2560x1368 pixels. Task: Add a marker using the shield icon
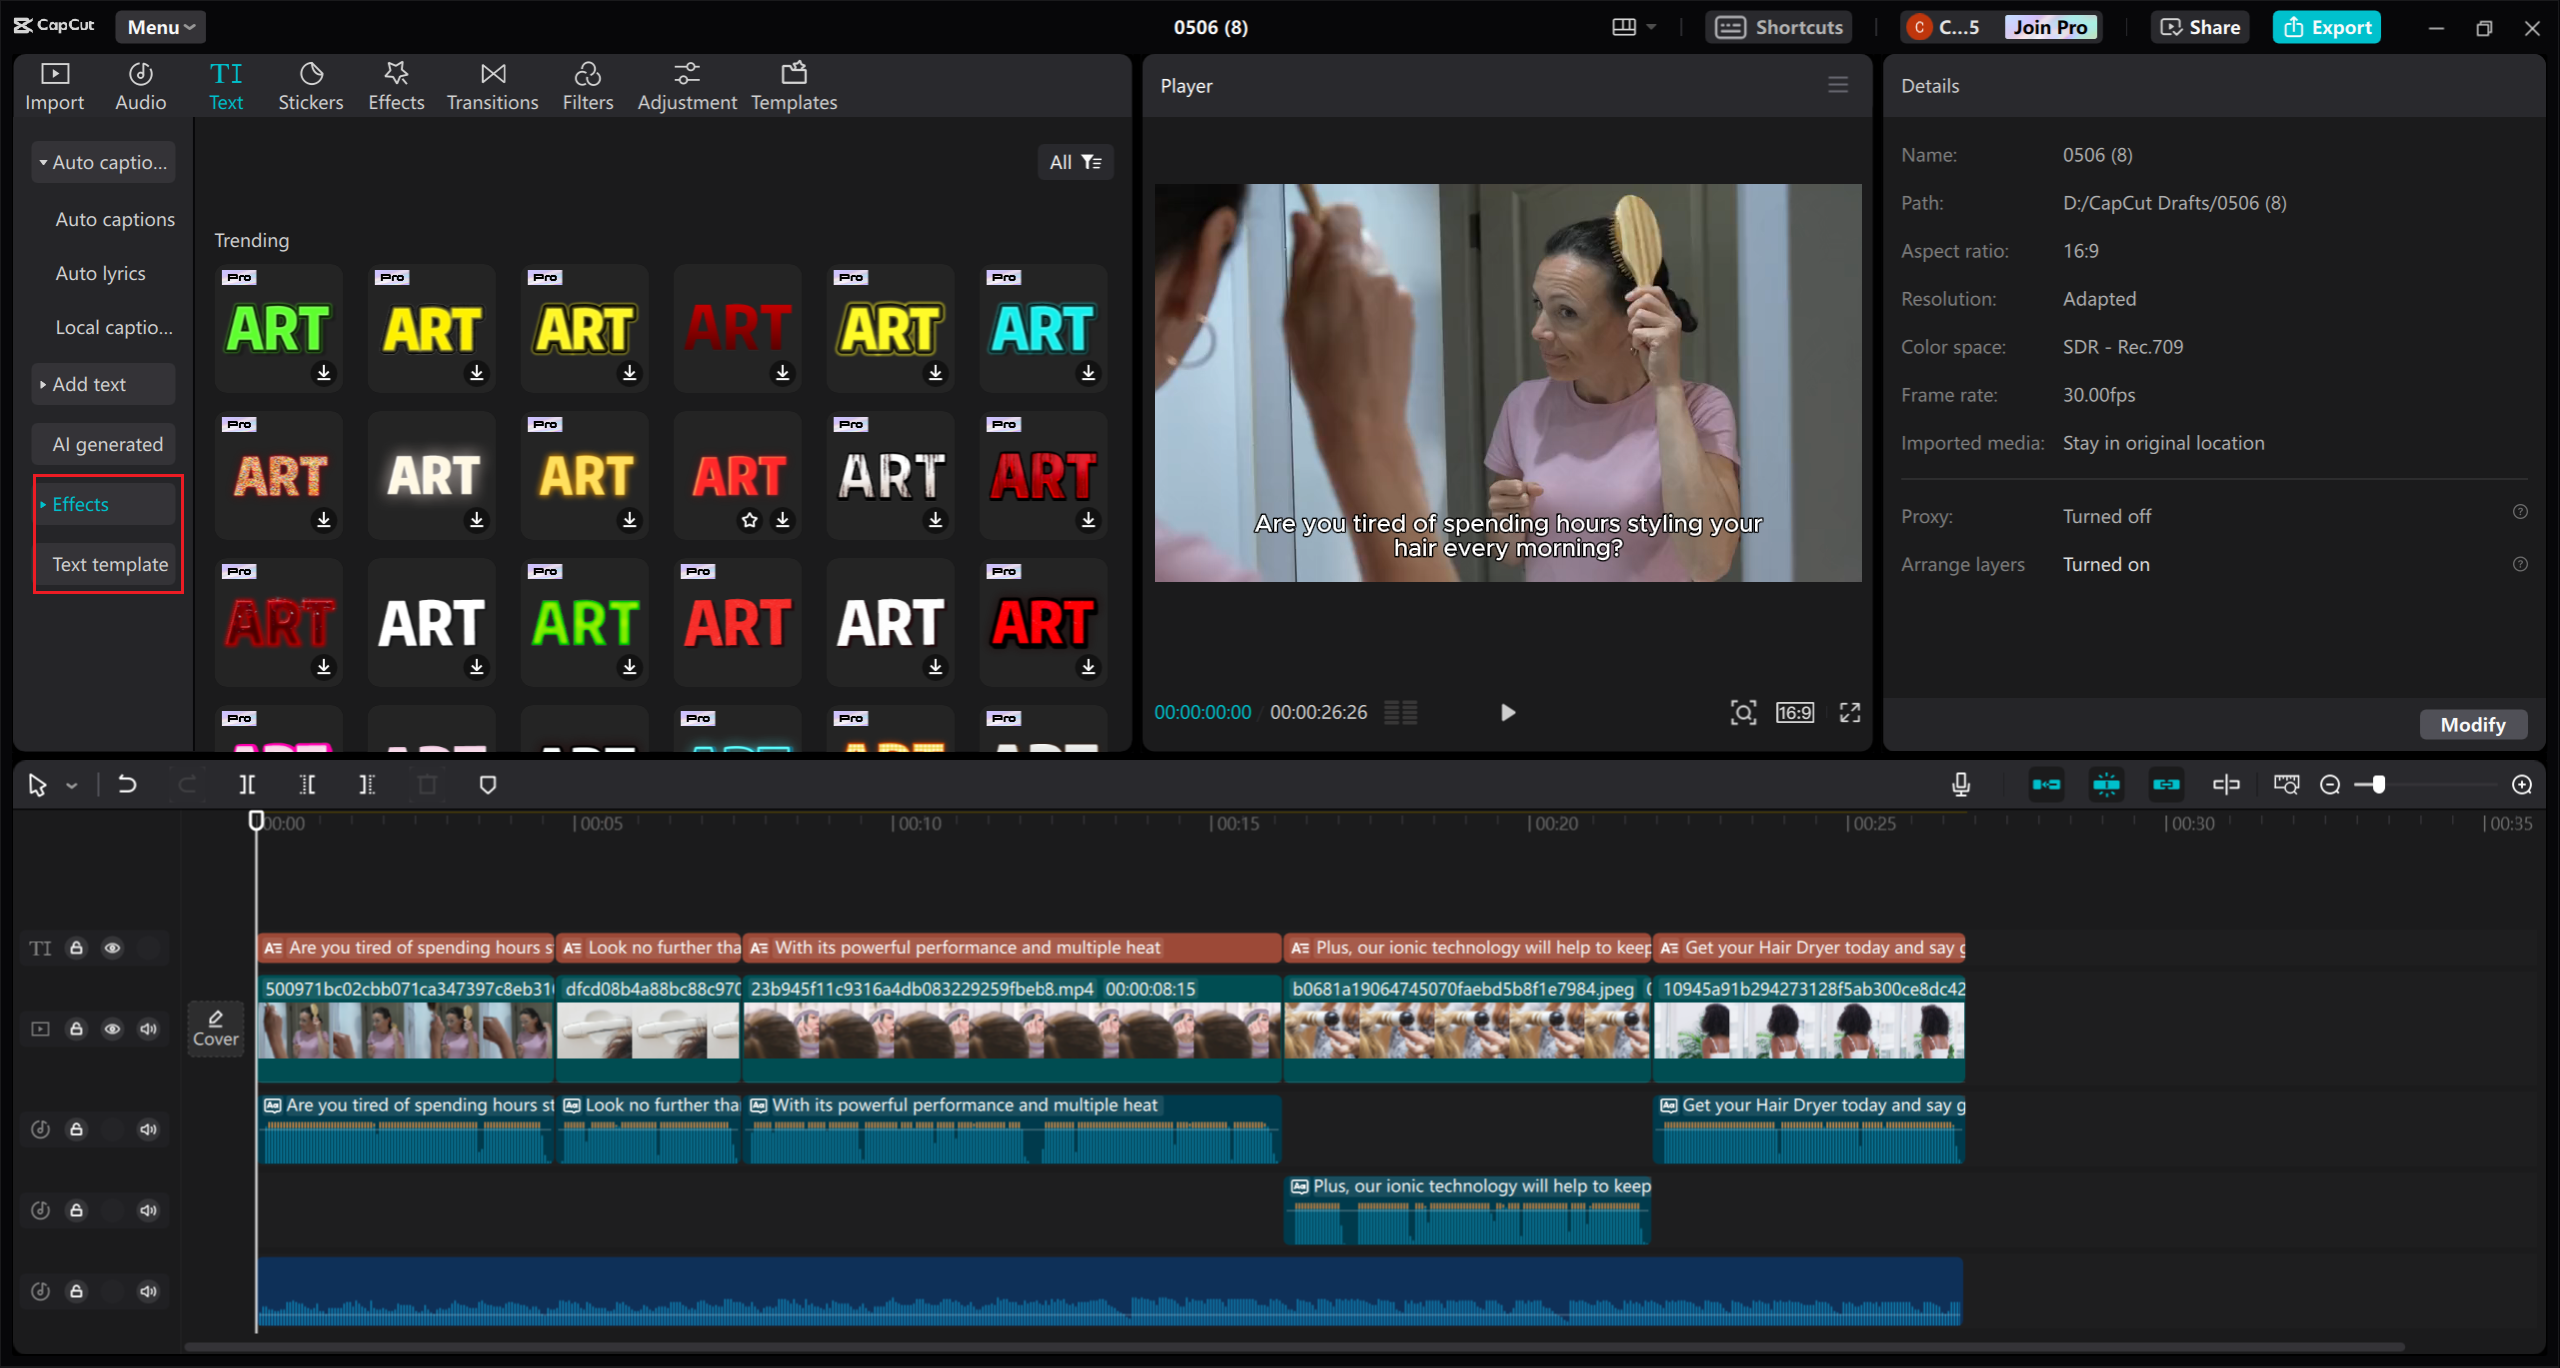pyautogui.click(x=487, y=785)
